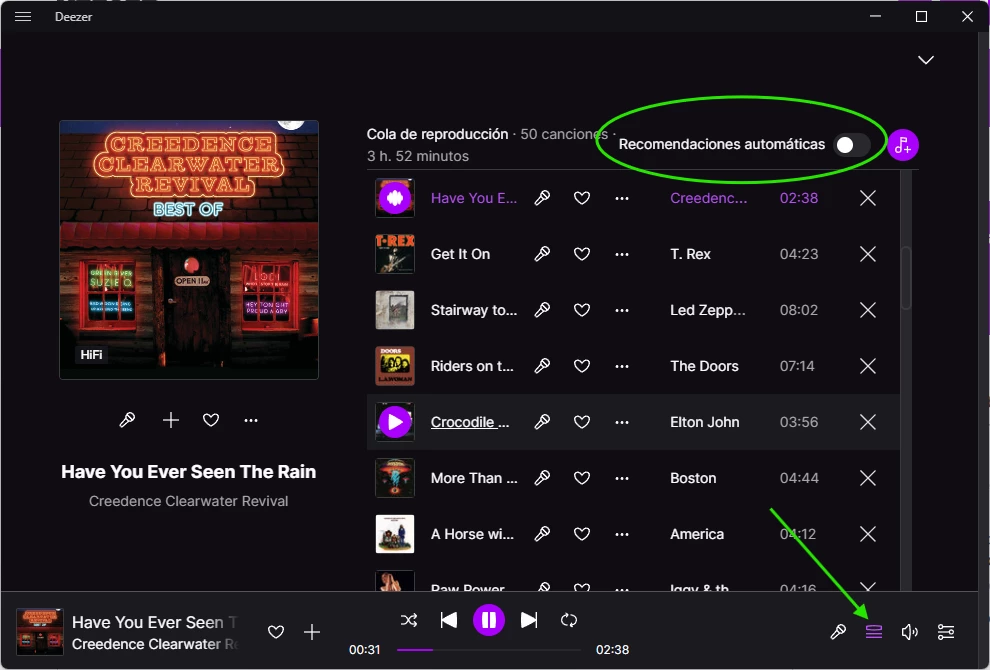Open the Crocodile ... song link
990x670 pixels.
470,422
